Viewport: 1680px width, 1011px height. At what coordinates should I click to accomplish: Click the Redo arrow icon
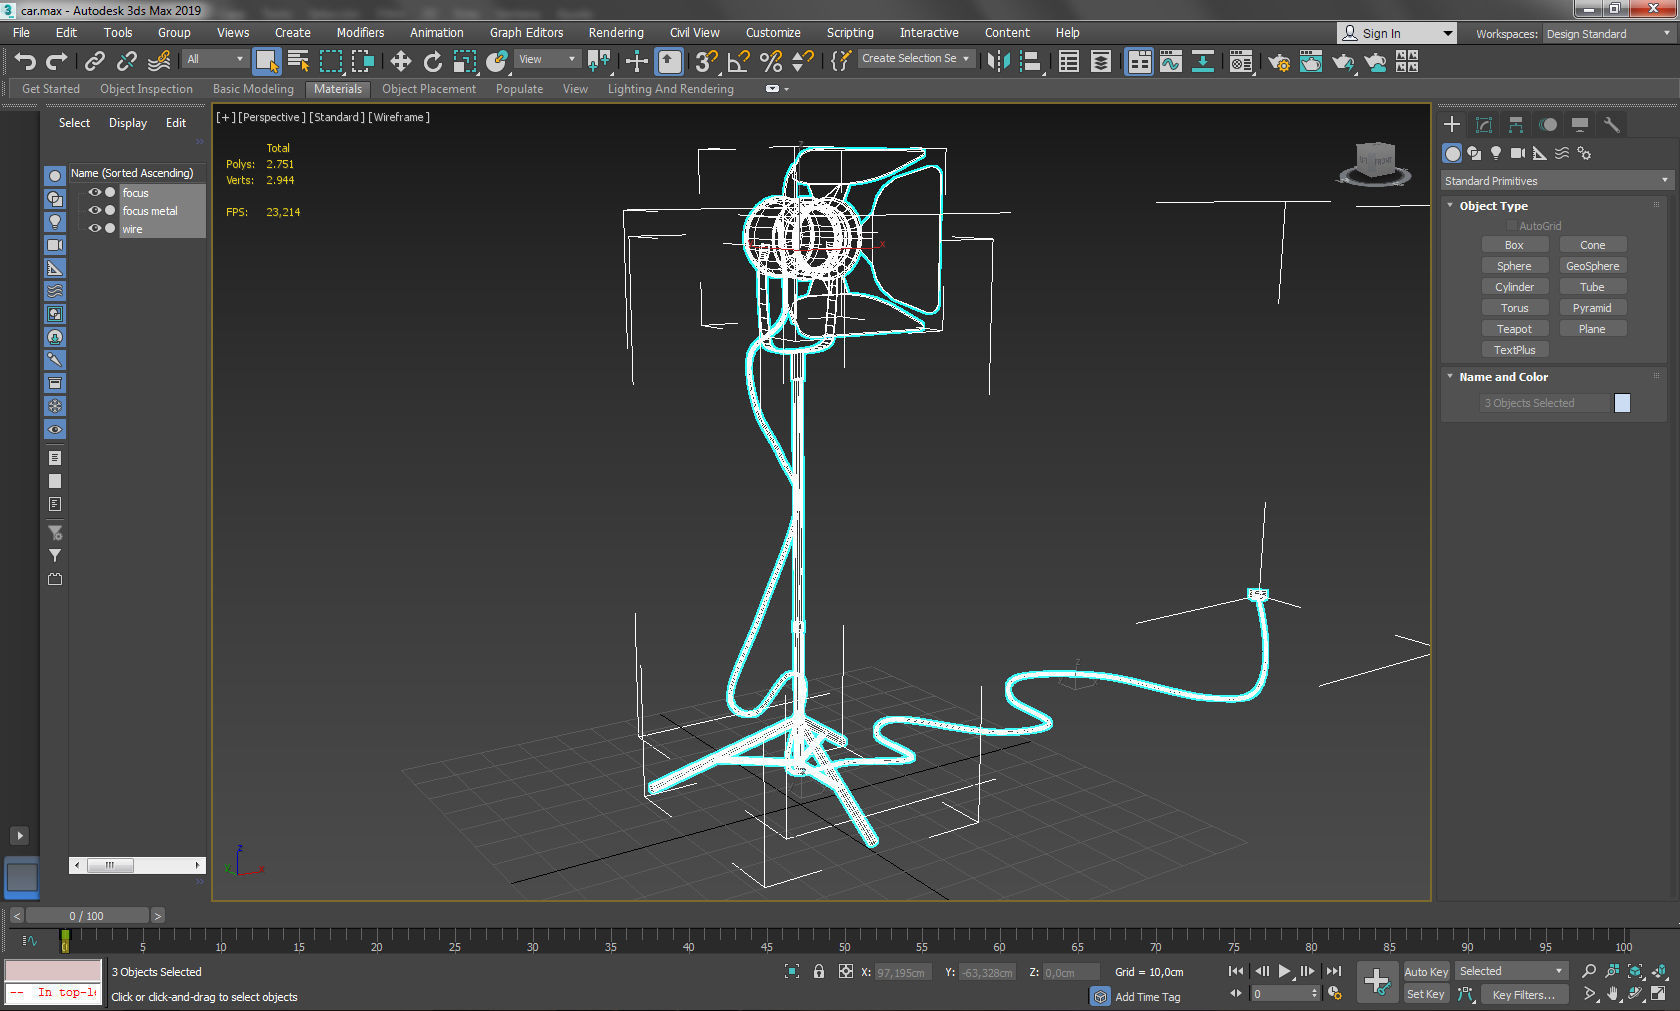pos(57,62)
